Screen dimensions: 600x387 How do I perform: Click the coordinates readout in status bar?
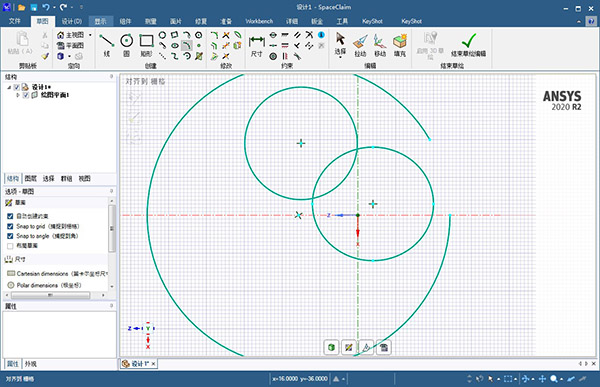300,379
